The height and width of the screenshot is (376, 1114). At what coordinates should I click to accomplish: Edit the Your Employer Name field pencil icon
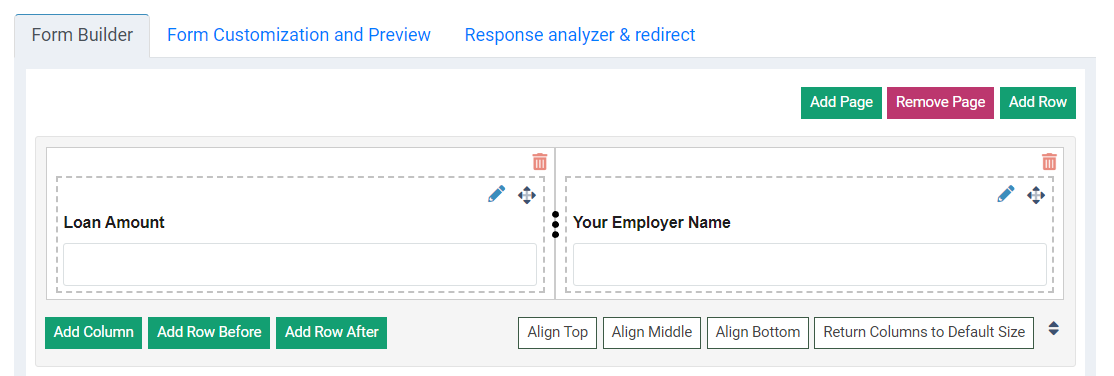tap(1005, 194)
